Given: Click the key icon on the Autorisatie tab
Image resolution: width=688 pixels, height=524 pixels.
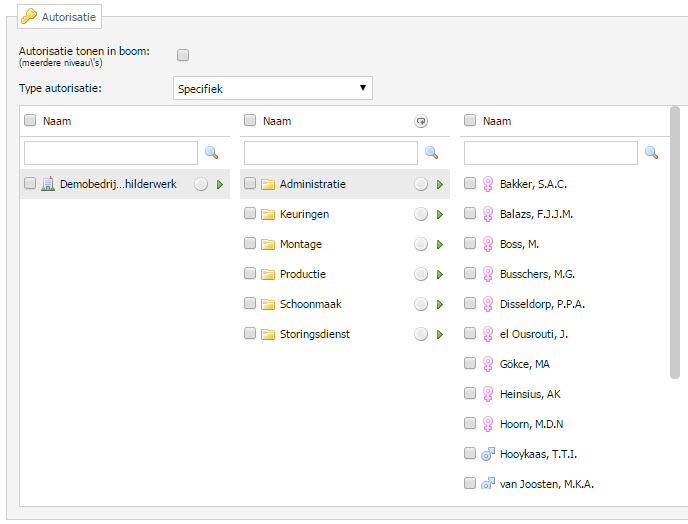Looking at the screenshot, I should coord(30,16).
